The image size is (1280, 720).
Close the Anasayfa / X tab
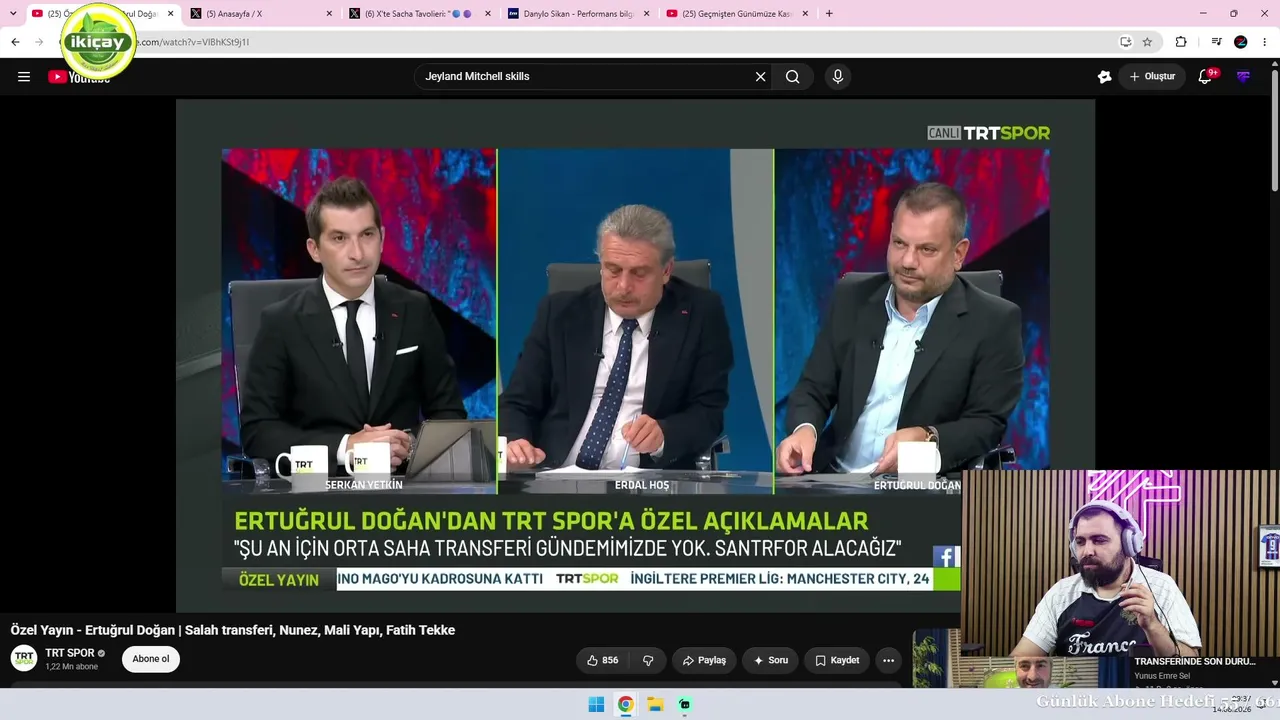(329, 14)
